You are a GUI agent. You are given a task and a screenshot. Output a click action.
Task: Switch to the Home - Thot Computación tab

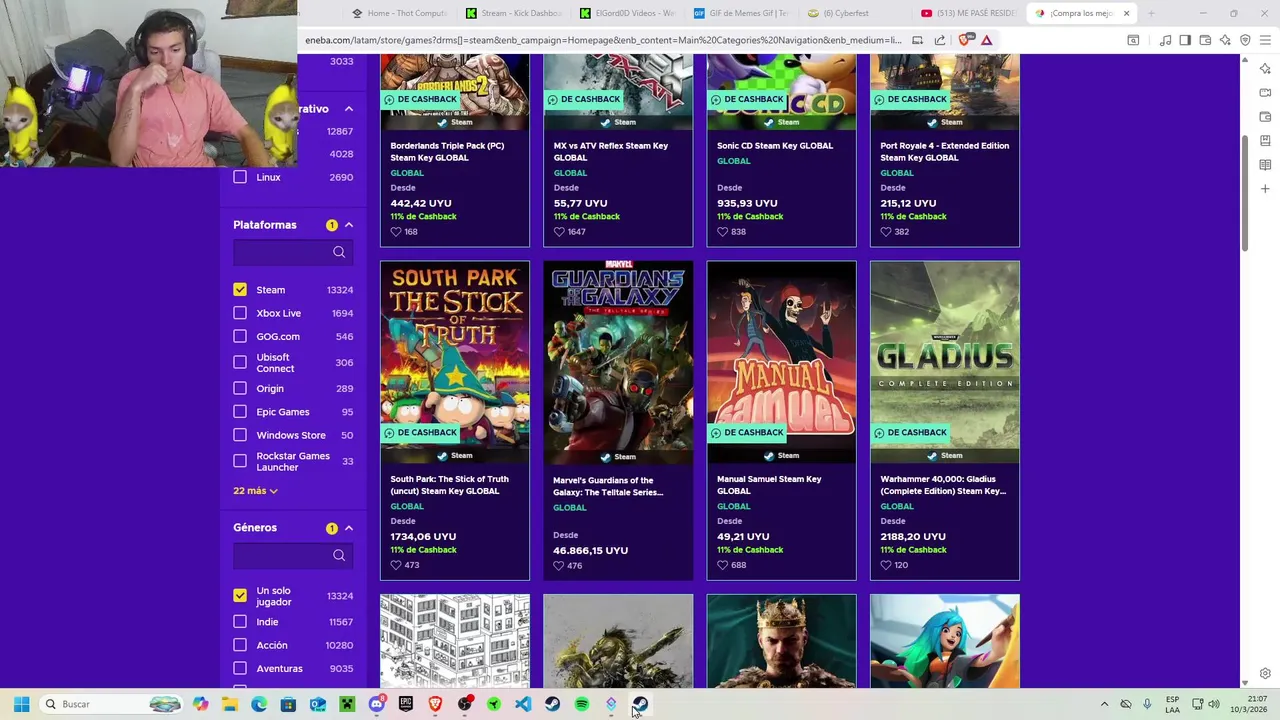399,13
